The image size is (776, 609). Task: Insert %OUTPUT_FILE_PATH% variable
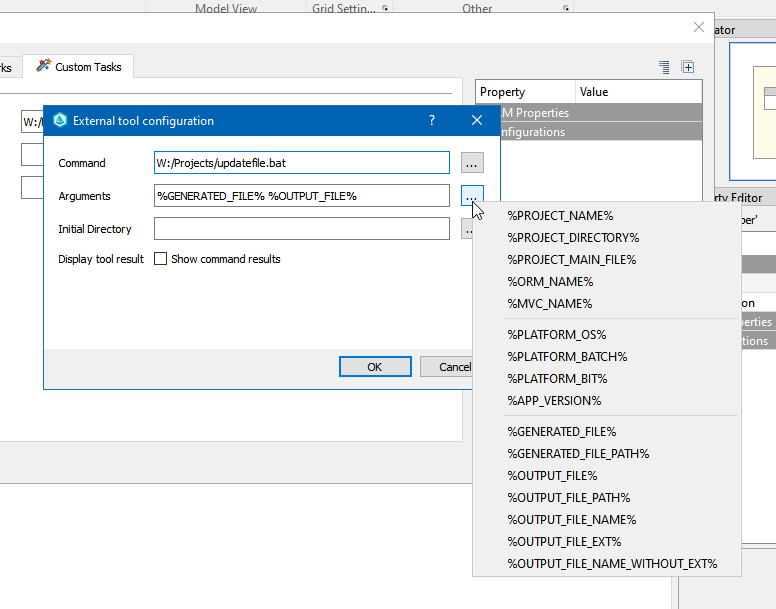pyautogui.click(x=607, y=498)
